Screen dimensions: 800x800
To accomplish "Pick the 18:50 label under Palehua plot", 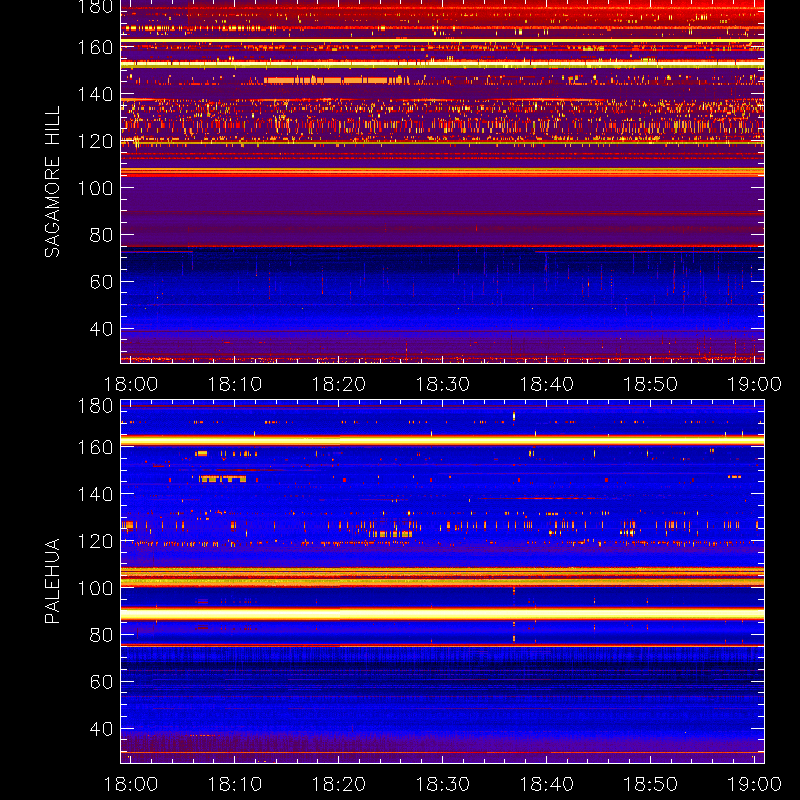I will click(651, 784).
